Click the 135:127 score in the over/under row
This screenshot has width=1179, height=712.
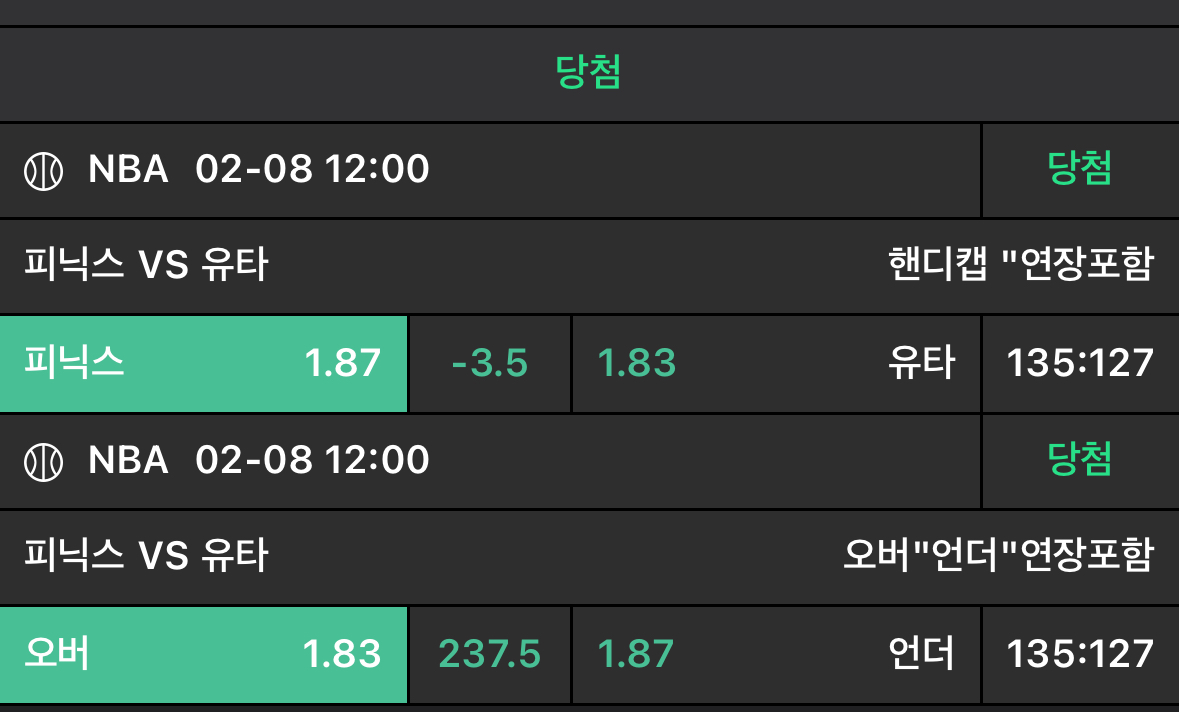(1080, 654)
